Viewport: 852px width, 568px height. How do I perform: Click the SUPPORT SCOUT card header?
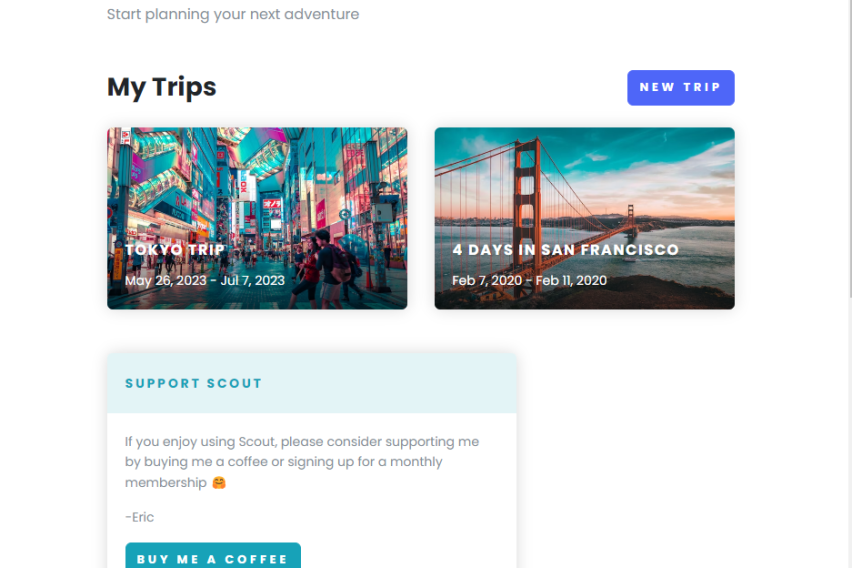(x=311, y=383)
